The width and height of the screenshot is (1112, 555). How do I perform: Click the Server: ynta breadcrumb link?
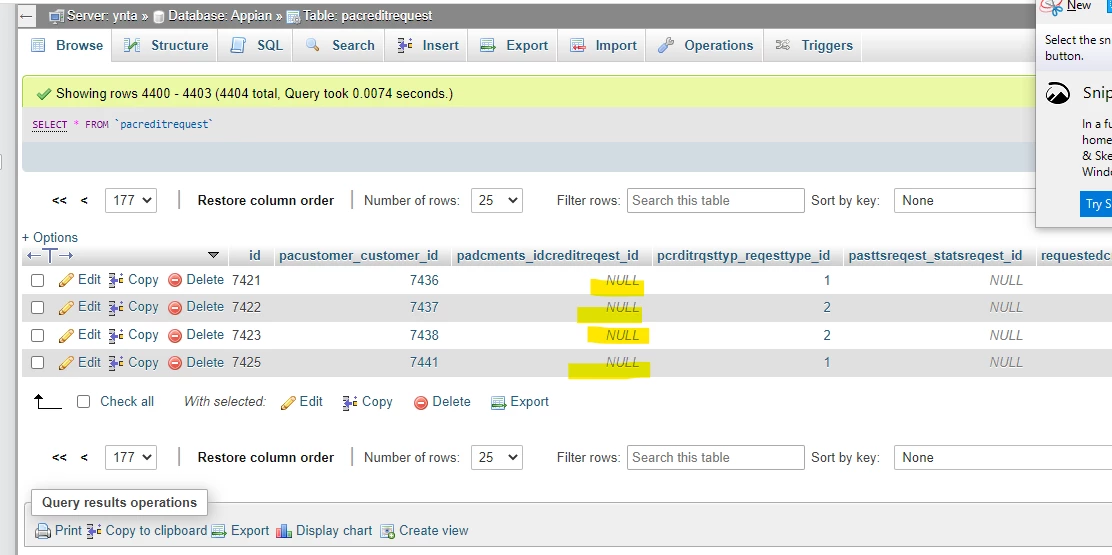101,16
